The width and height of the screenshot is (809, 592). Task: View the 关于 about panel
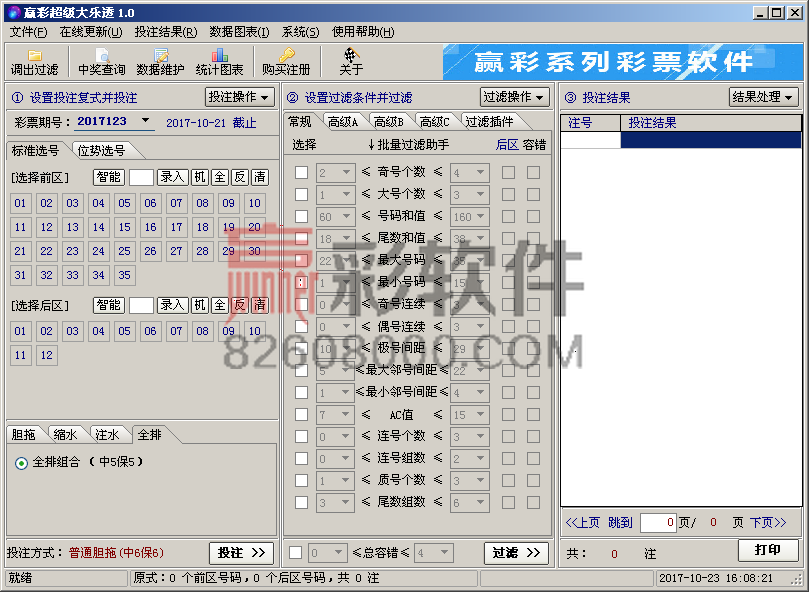click(x=350, y=62)
